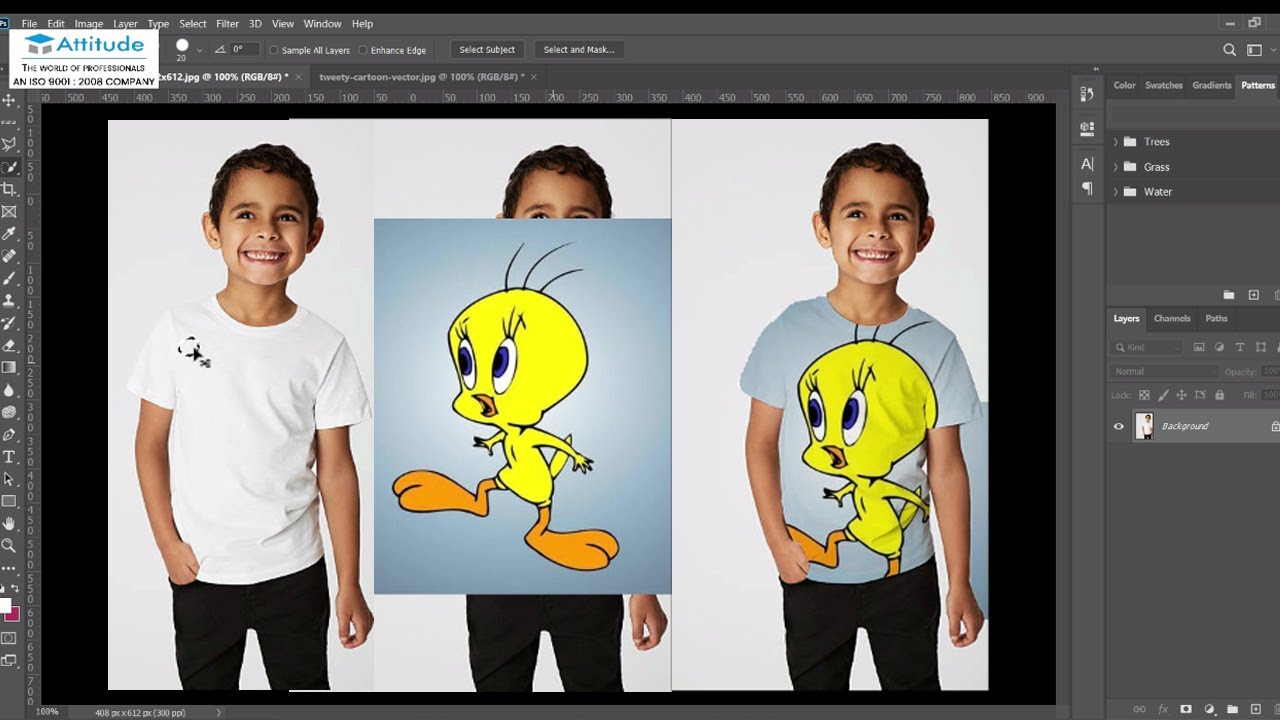Select the Blur tool
Screen dimensions: 1280x720
coord(9,390)
